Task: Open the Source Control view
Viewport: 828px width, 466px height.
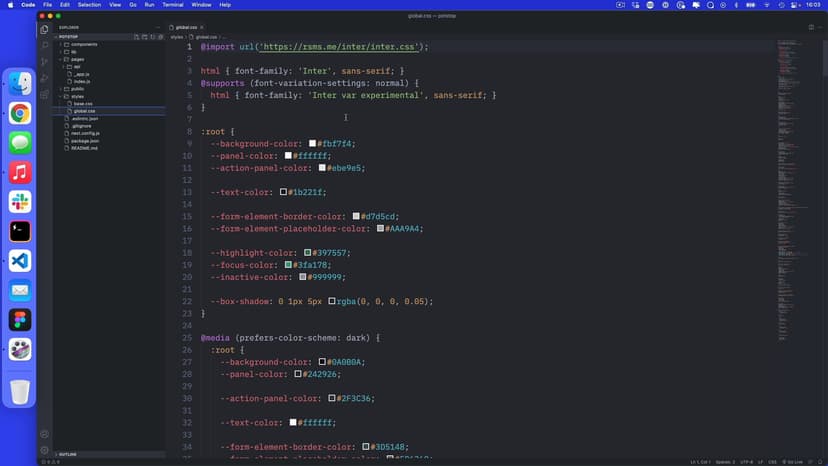Action: 45,61
